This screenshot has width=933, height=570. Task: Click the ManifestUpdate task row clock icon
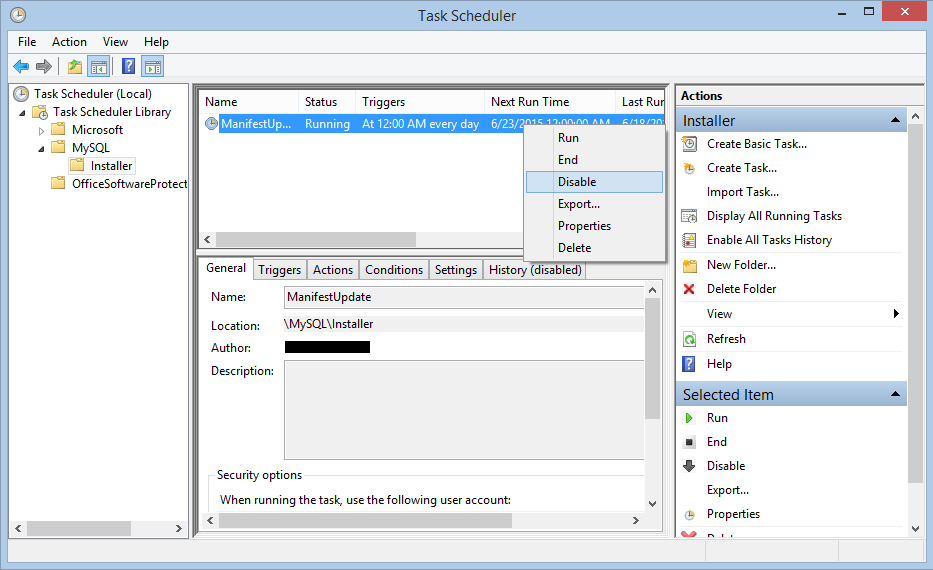211,124
